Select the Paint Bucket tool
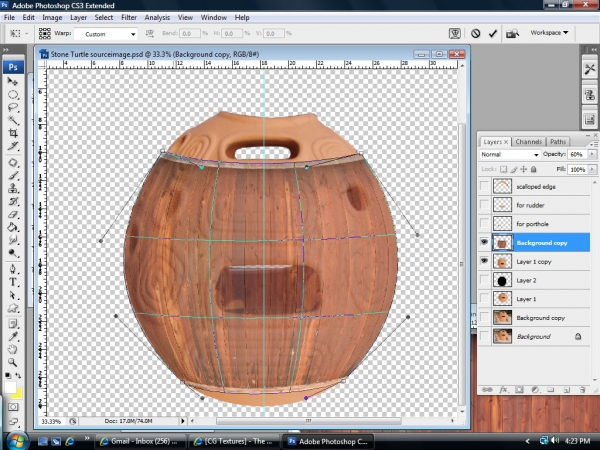 tap(13, 227)
